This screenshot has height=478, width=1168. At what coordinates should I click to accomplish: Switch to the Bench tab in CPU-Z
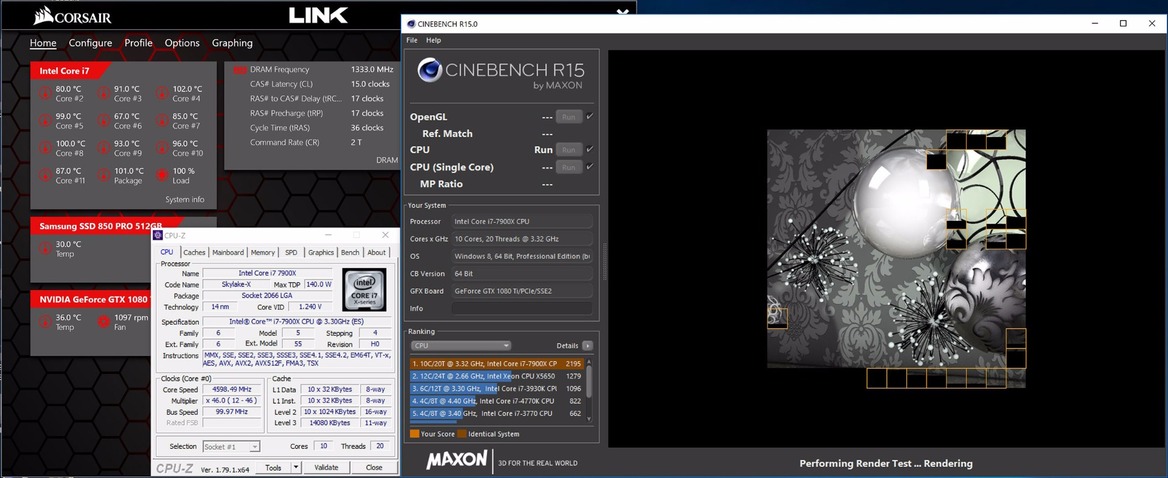tap(350, 252)
